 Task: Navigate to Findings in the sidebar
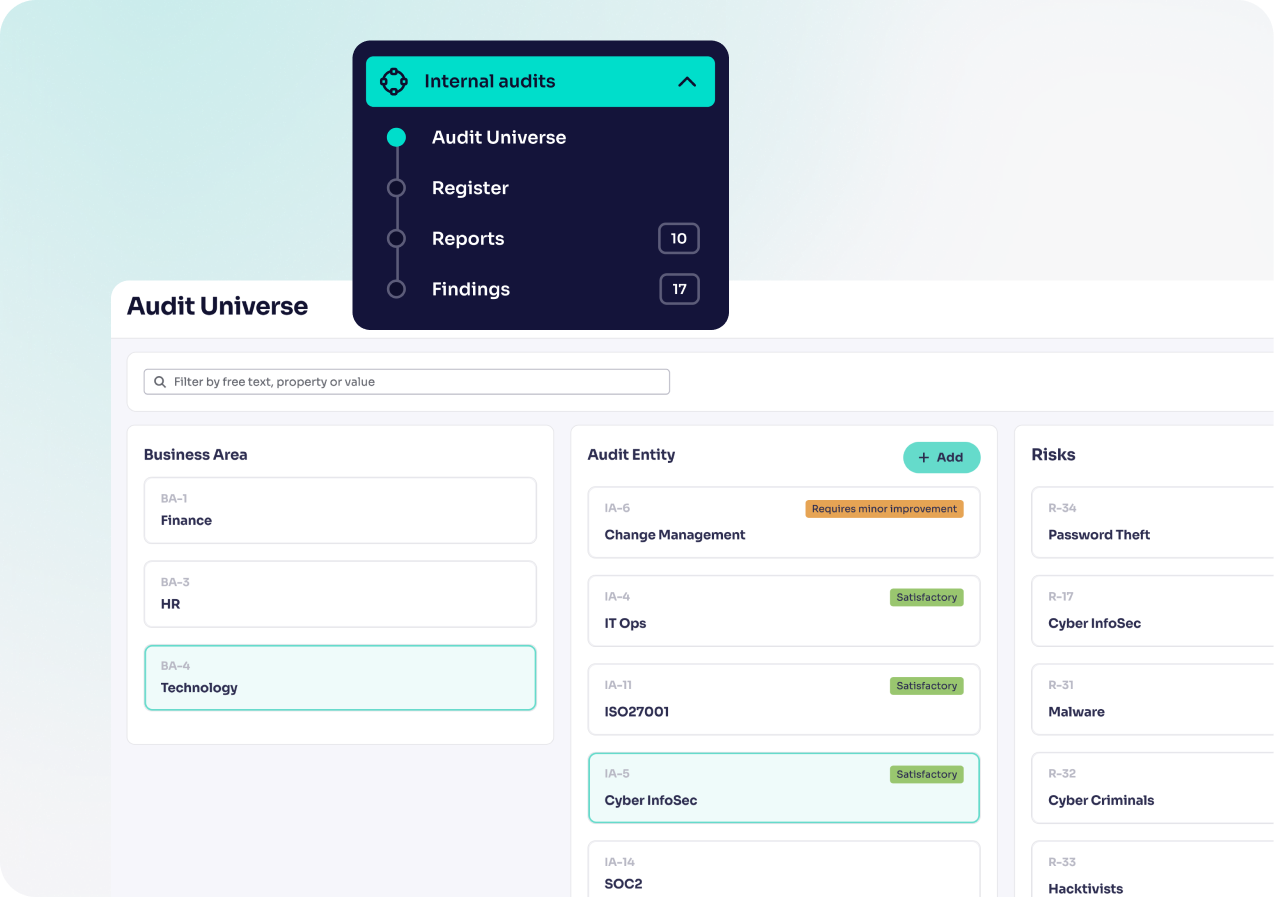[470, 289]
